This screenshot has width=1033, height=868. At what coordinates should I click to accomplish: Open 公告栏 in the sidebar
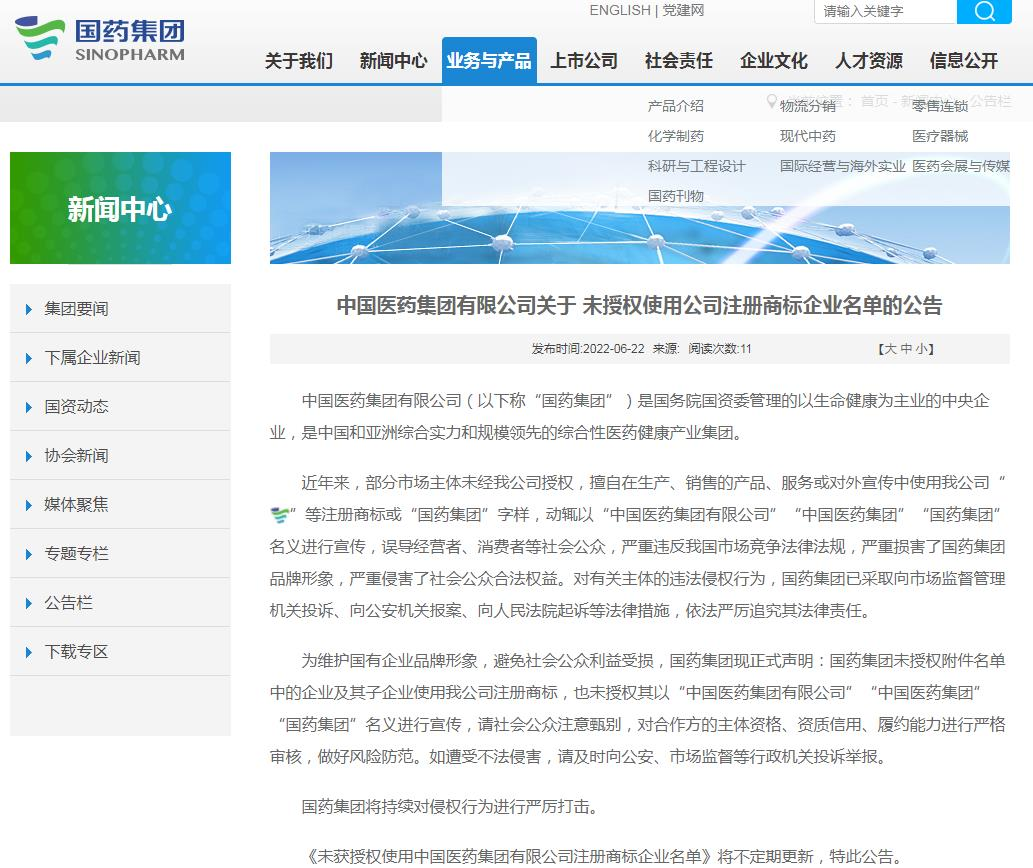click(x=69, y=603)
